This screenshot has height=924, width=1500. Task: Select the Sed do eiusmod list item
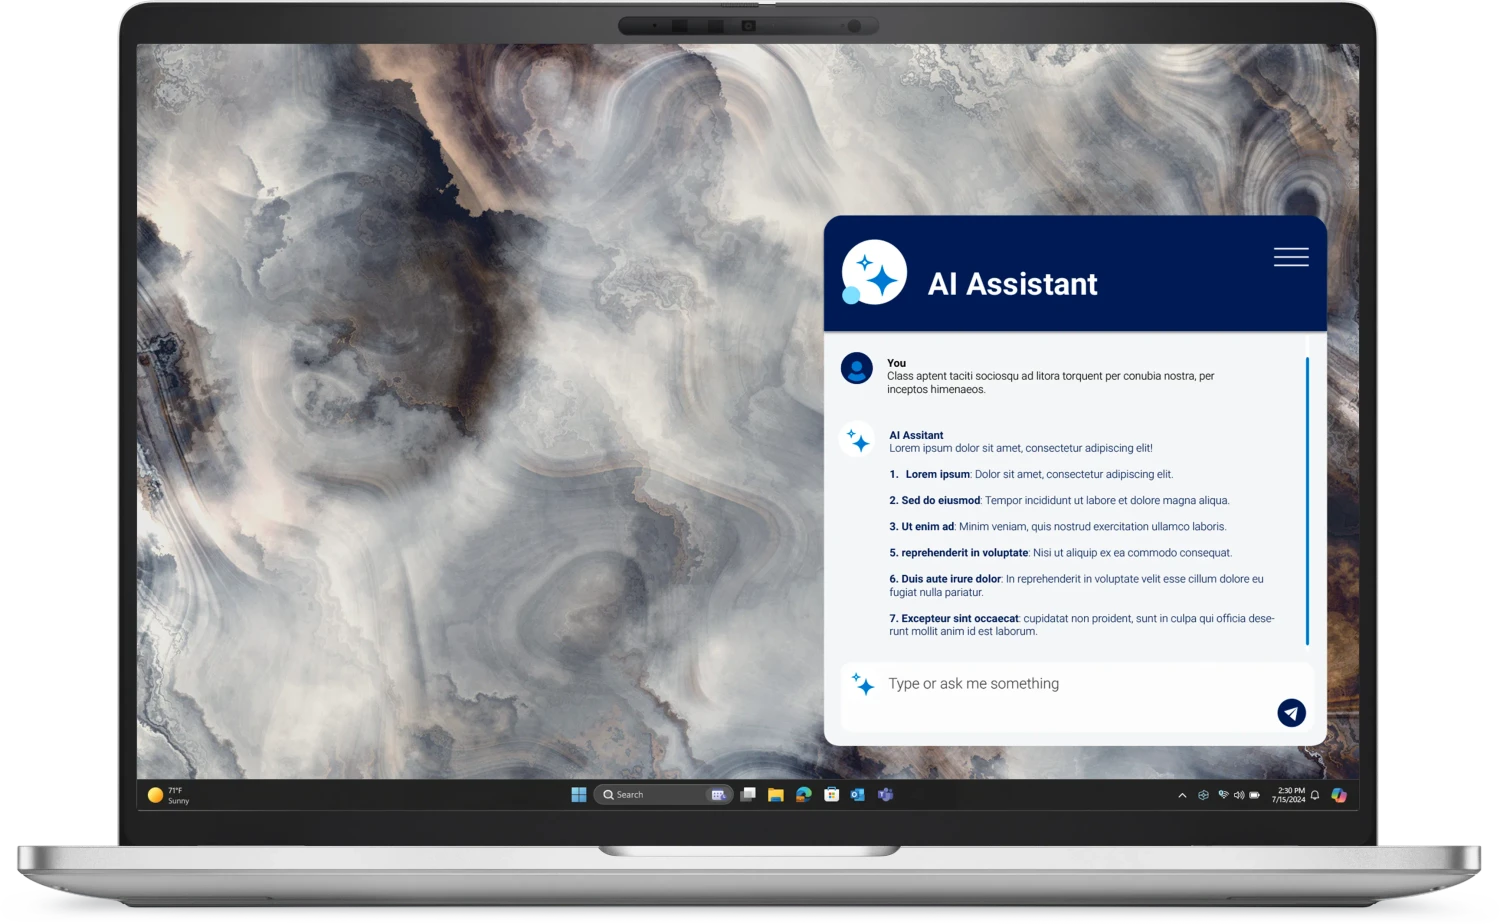click(x=934, y=500)
